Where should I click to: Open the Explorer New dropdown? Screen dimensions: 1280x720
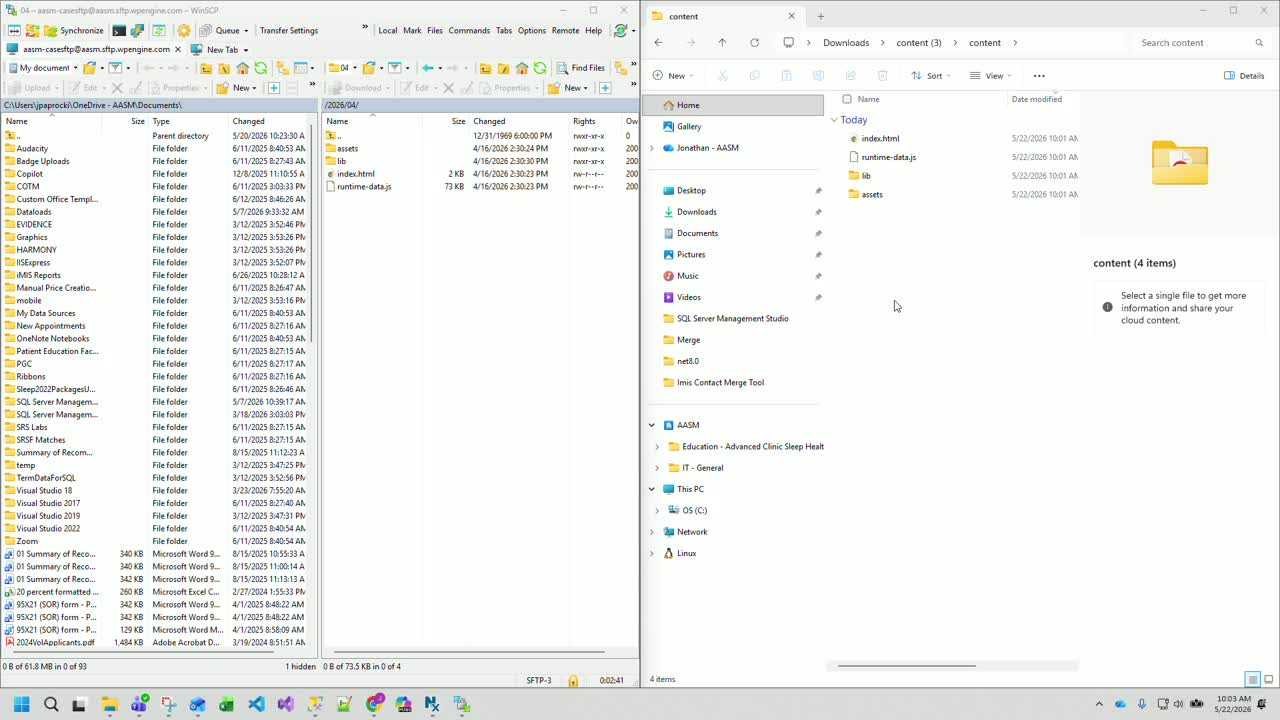tap(673, 76)
